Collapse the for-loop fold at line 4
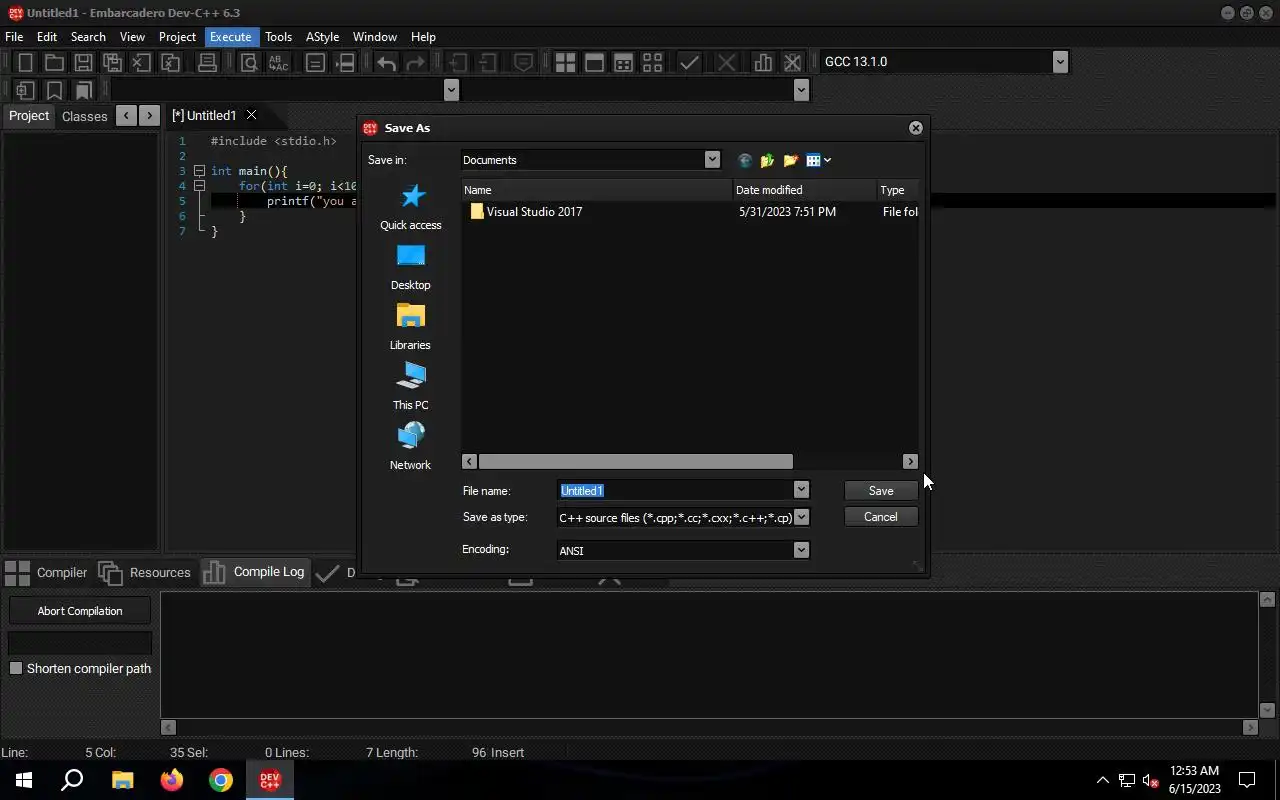1280x800 pixels. (x=199, y=186)
